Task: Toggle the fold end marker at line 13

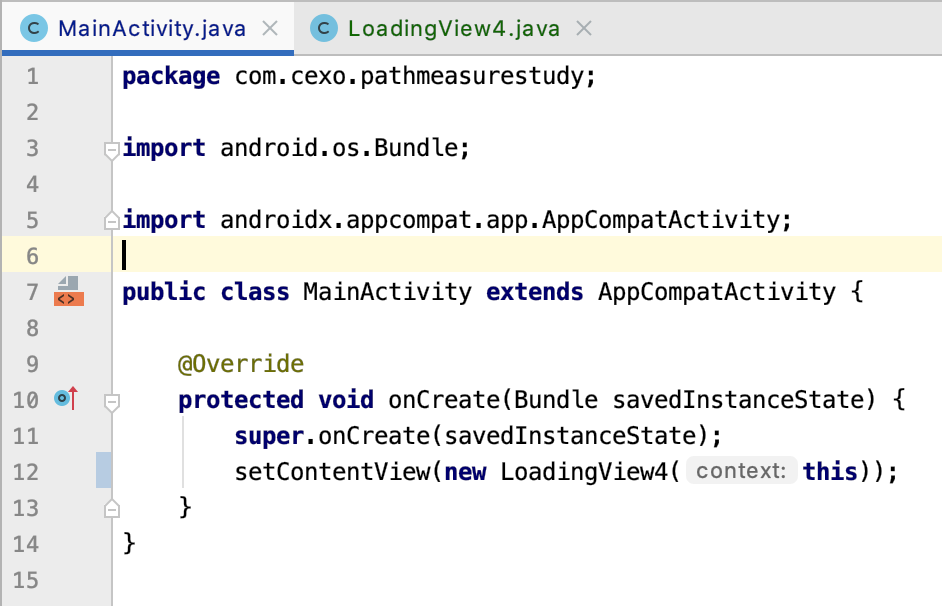Action: pyautogui.click(x=111, y=509)
